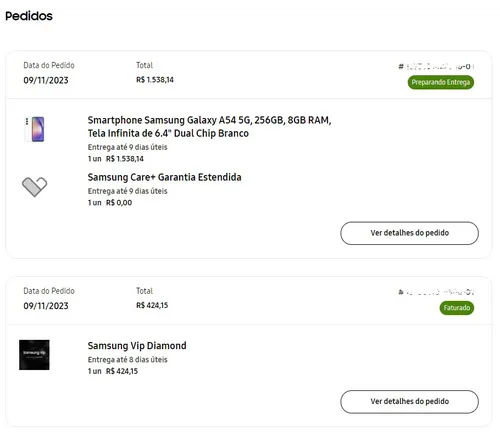The image size is (500, 437).
Task: Click the Samsung Vip Diamond black thumbnail
Action: tap(34, 355)
